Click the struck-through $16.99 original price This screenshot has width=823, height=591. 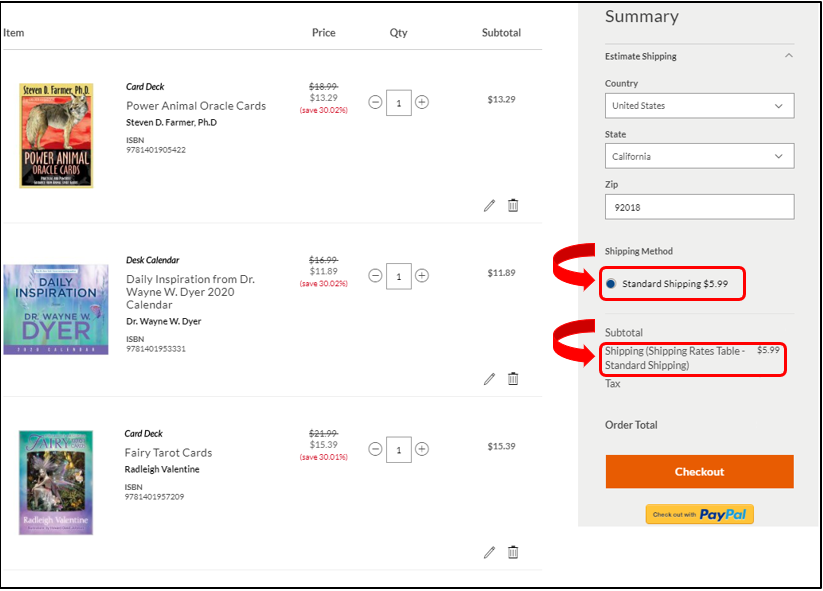323,260
